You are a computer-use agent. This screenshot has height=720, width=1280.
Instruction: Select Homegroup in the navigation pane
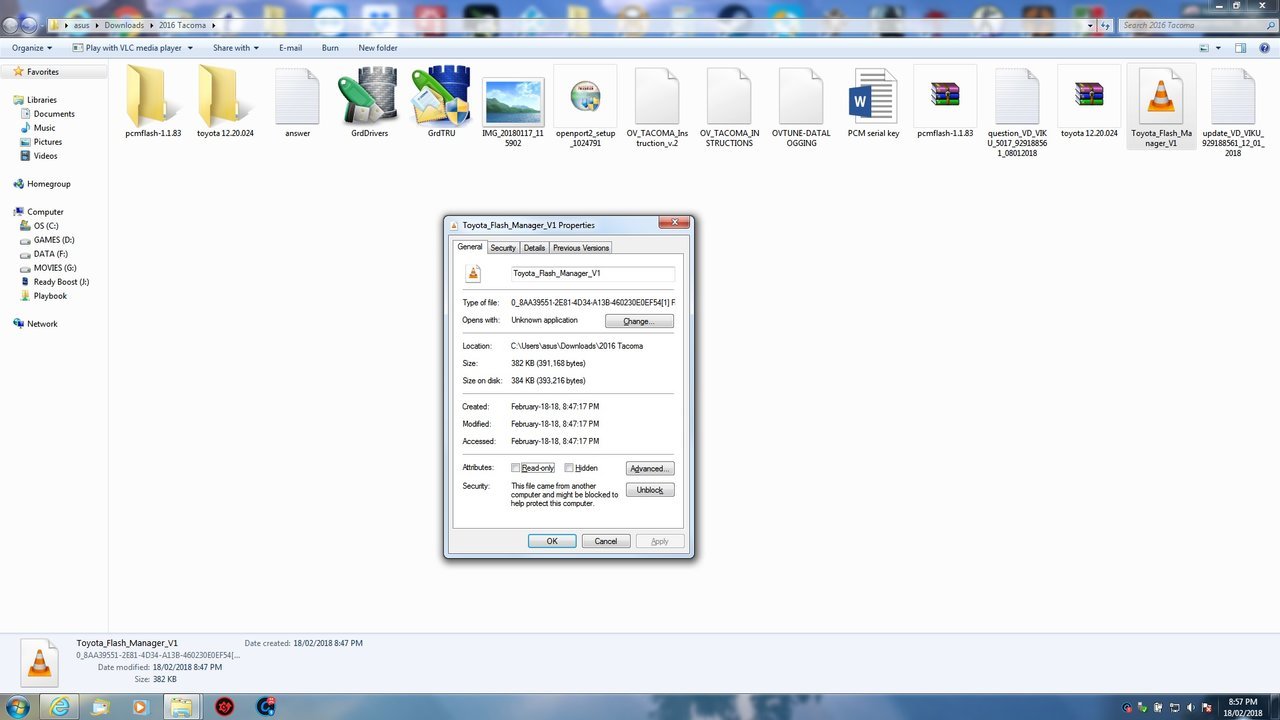point(49,184)
